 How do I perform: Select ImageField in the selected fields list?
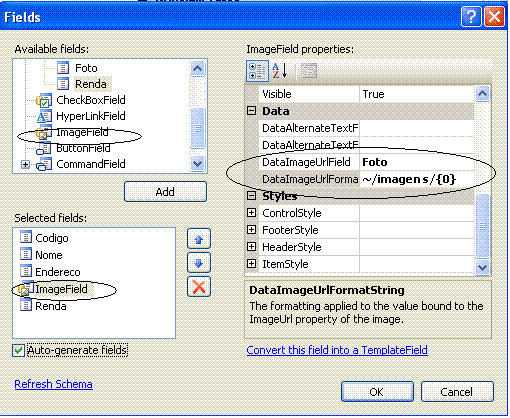(61, 289)
